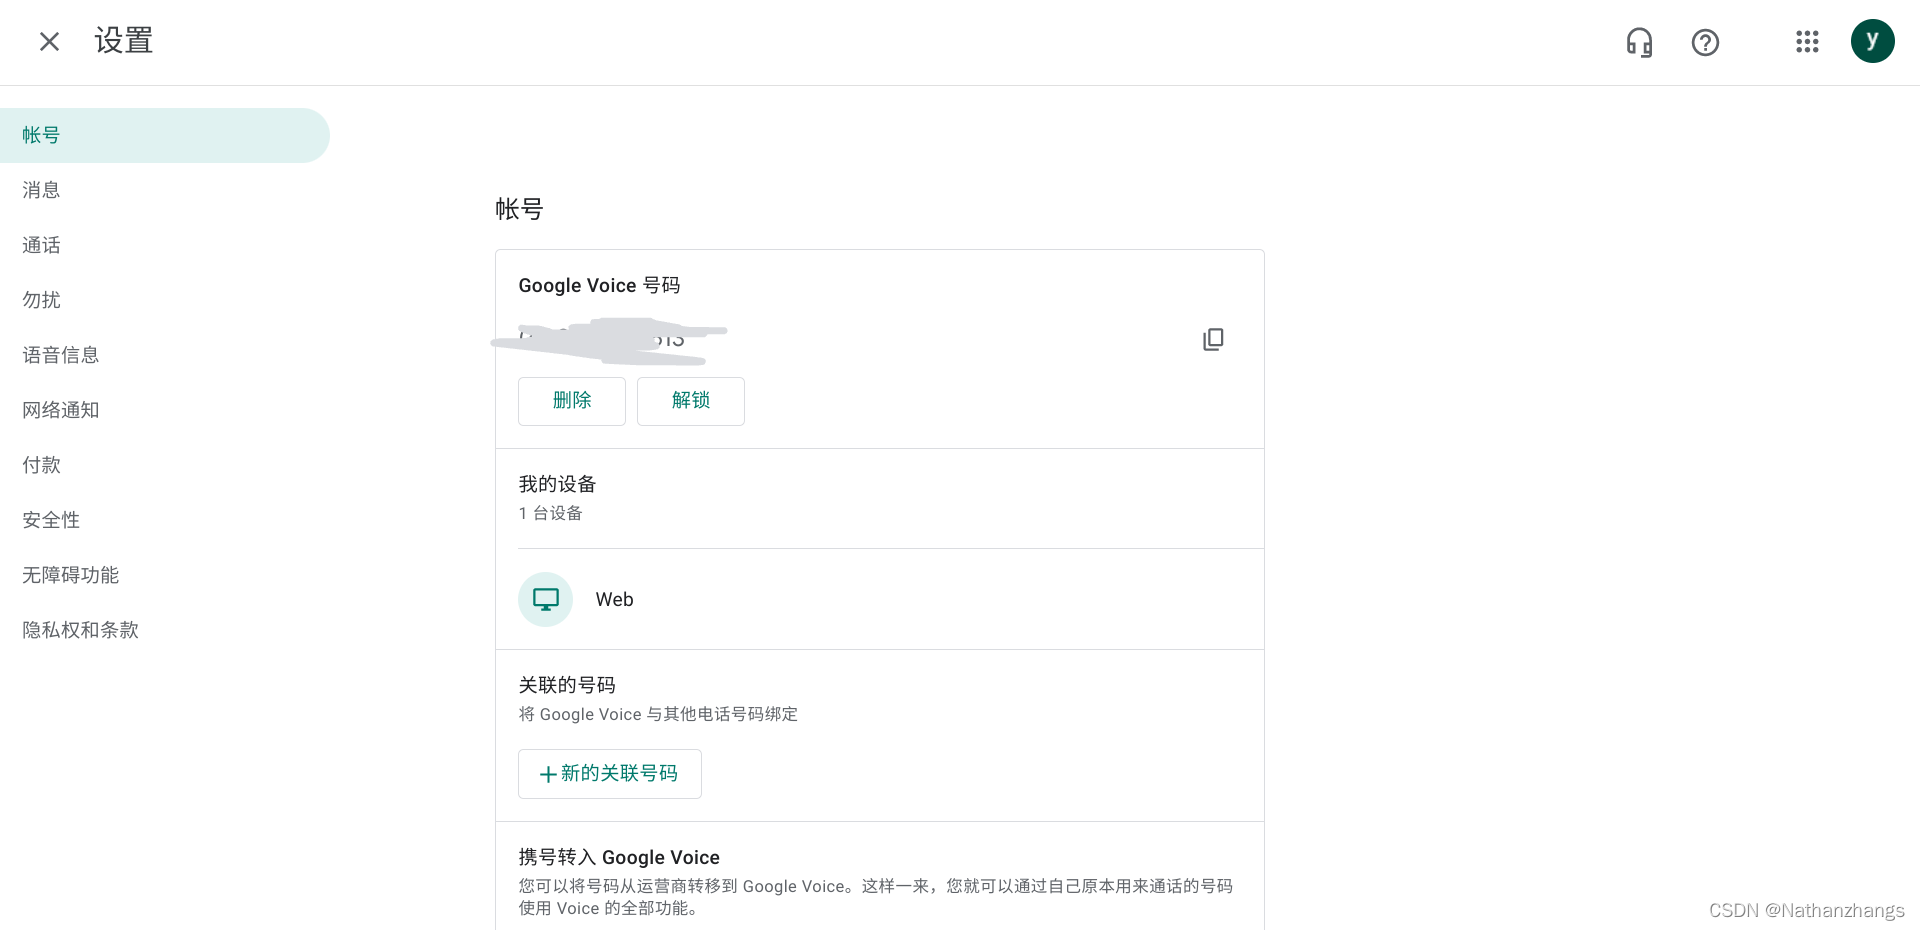The image size is (1920, 930).
Task: Click the 设置 page title
Action: coord(124,41)
